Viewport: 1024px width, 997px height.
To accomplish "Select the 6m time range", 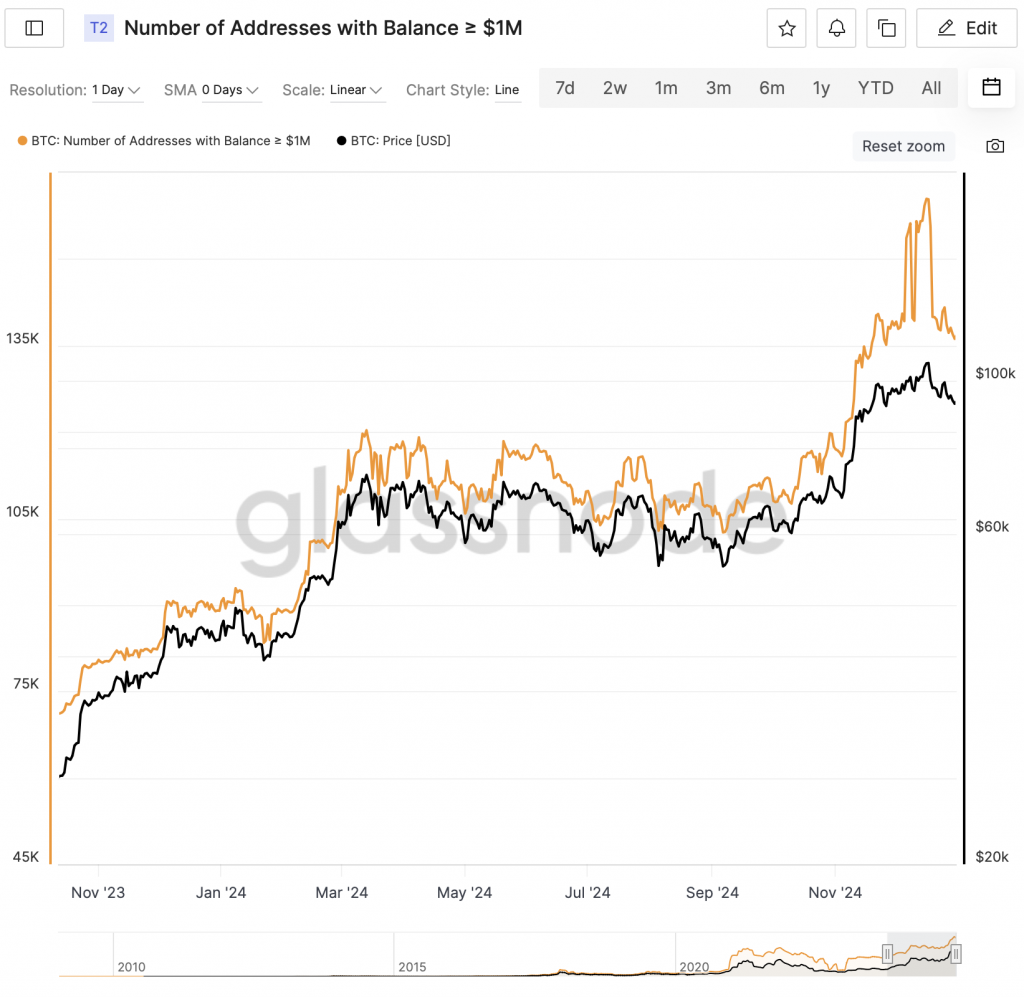I will [771, 88].
